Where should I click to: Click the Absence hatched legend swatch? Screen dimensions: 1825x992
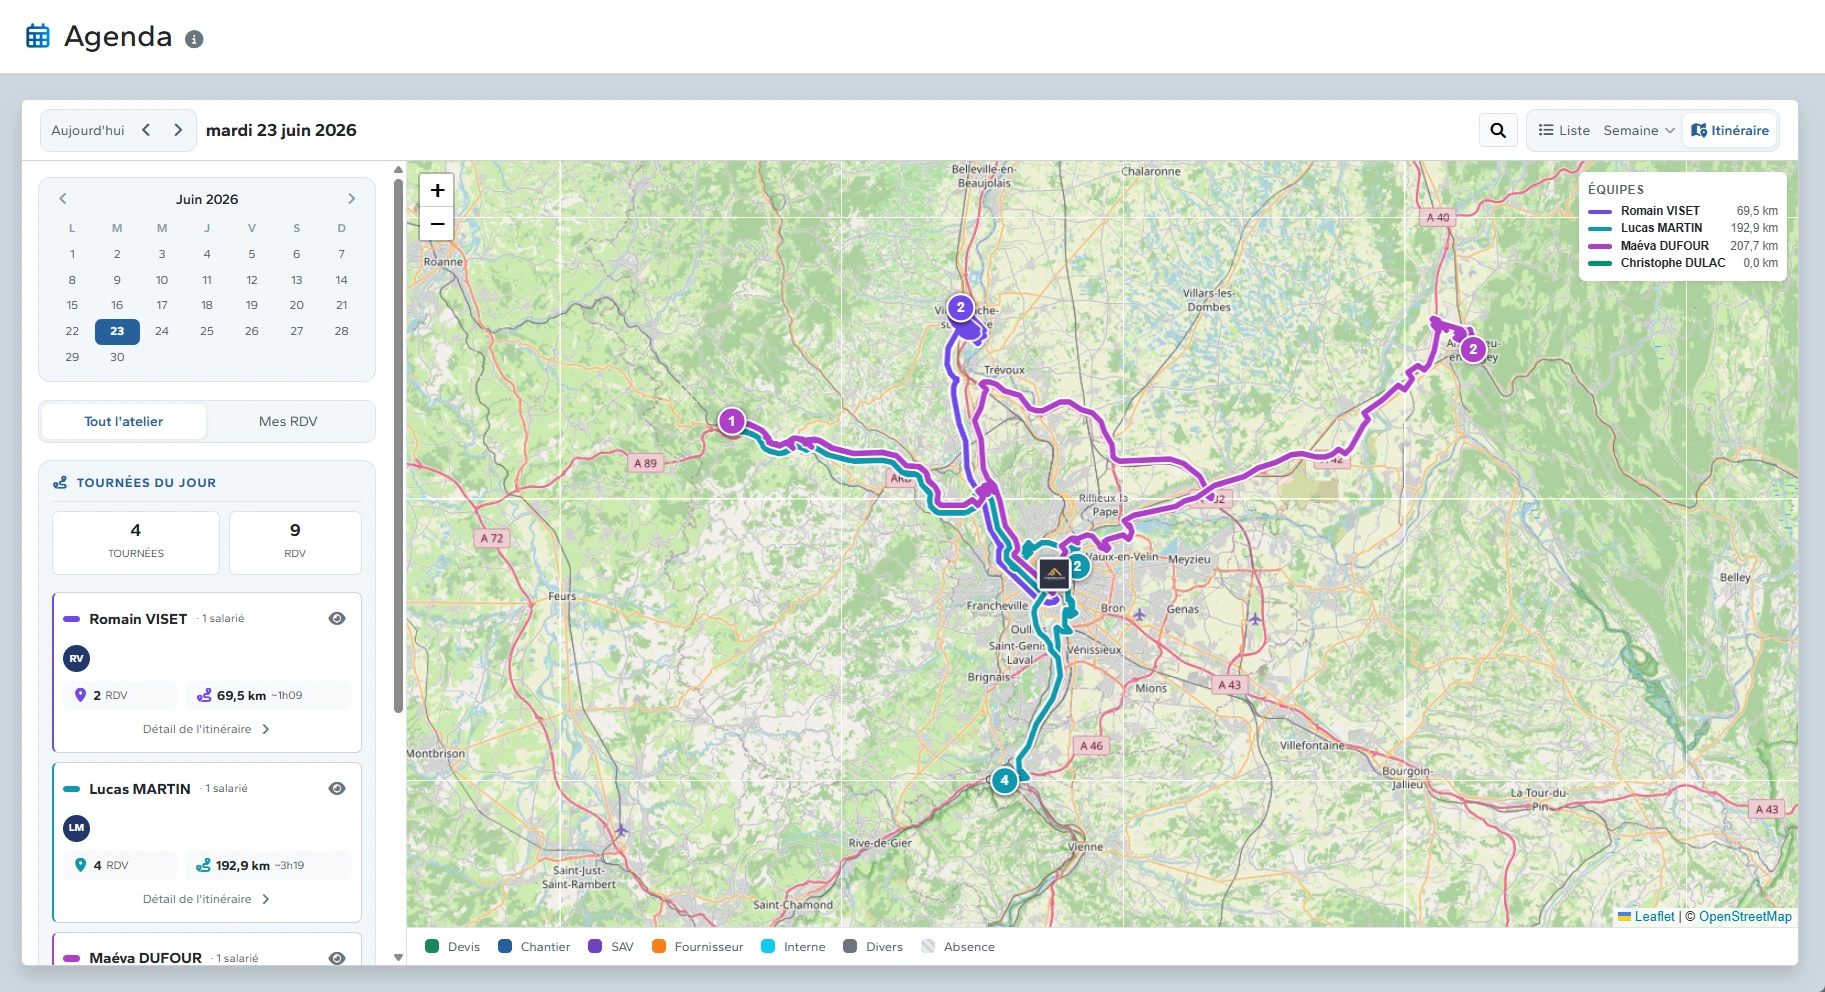point(928,946)
